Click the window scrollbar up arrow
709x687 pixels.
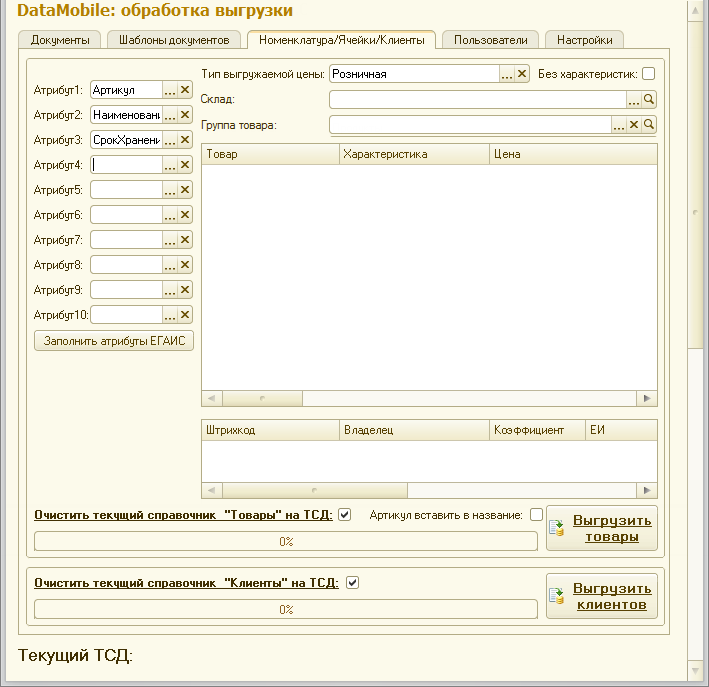[695, 11]
